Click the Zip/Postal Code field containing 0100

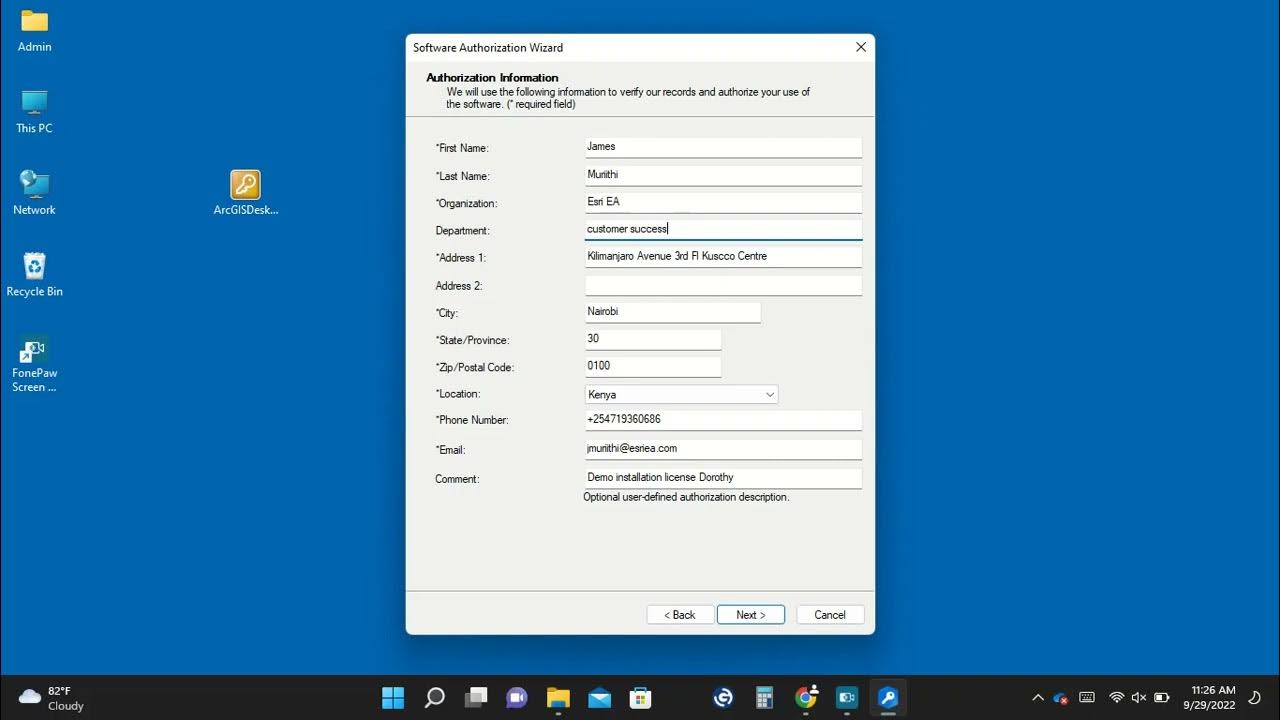(653, 366)
